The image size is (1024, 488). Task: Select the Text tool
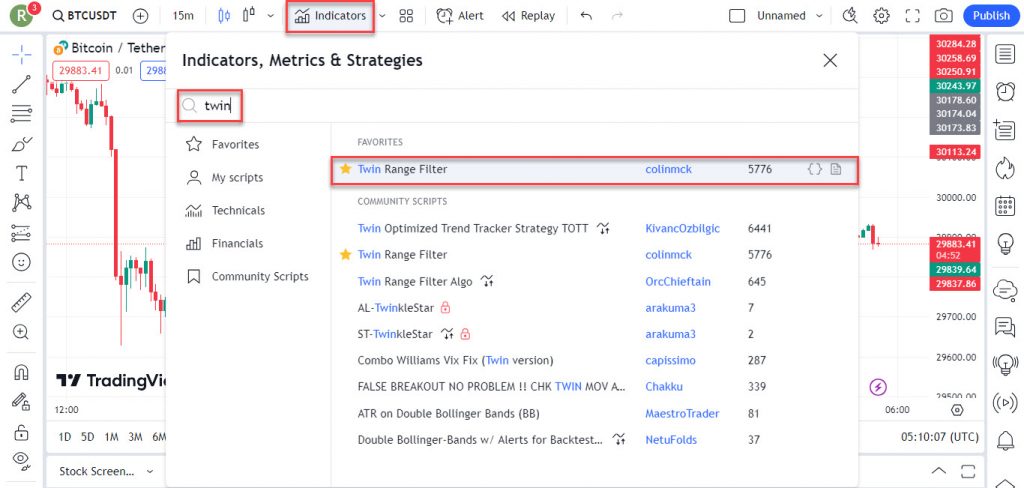(x=22, y=173)
